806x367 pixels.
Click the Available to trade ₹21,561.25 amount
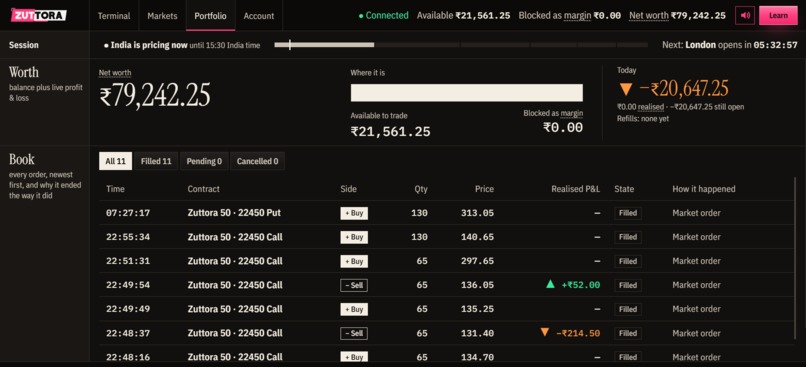pyautogui.click(x=391, y=132)
